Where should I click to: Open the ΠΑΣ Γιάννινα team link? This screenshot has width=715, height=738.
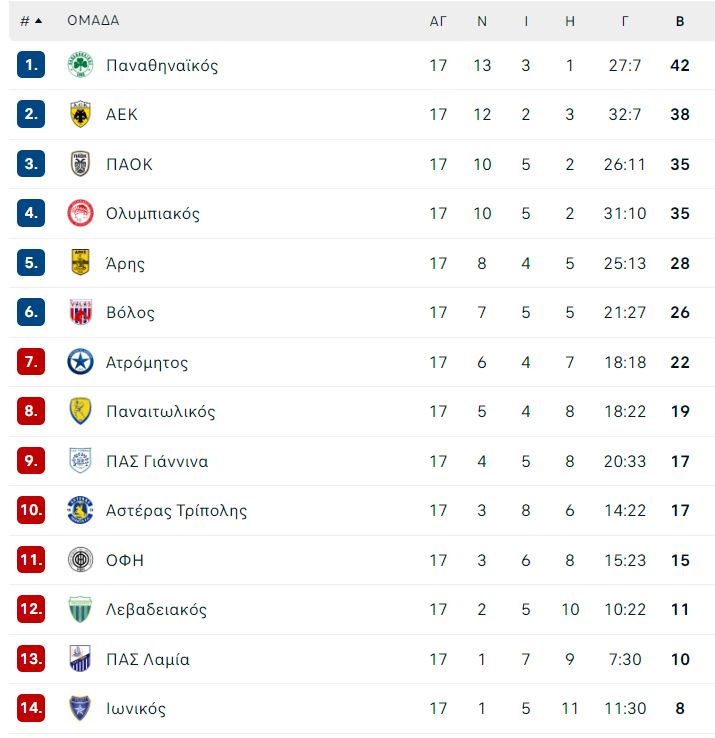point(157,461)
